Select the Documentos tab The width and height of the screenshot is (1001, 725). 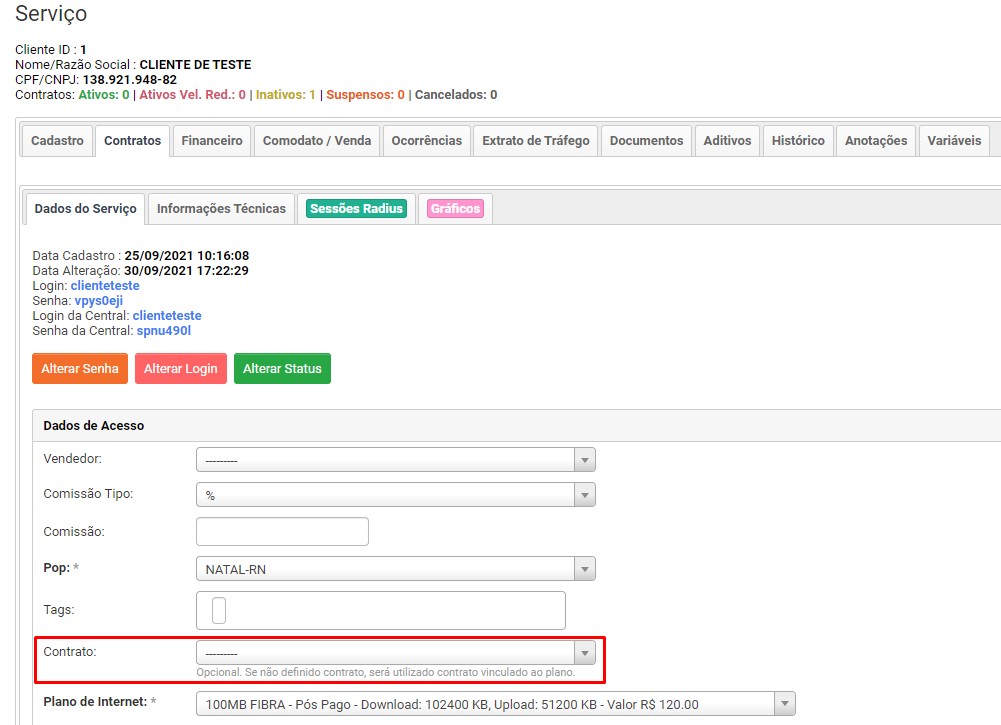(646, 141)
